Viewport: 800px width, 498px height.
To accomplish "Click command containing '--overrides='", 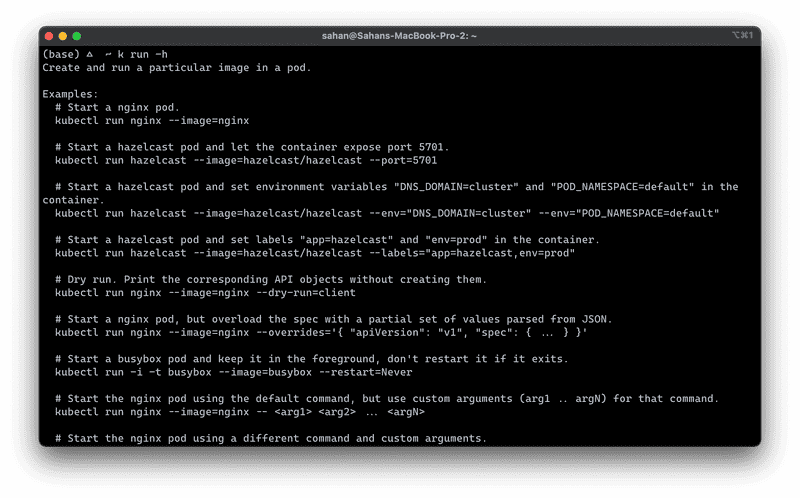I will pyautogui.click(x=321, y=333).
